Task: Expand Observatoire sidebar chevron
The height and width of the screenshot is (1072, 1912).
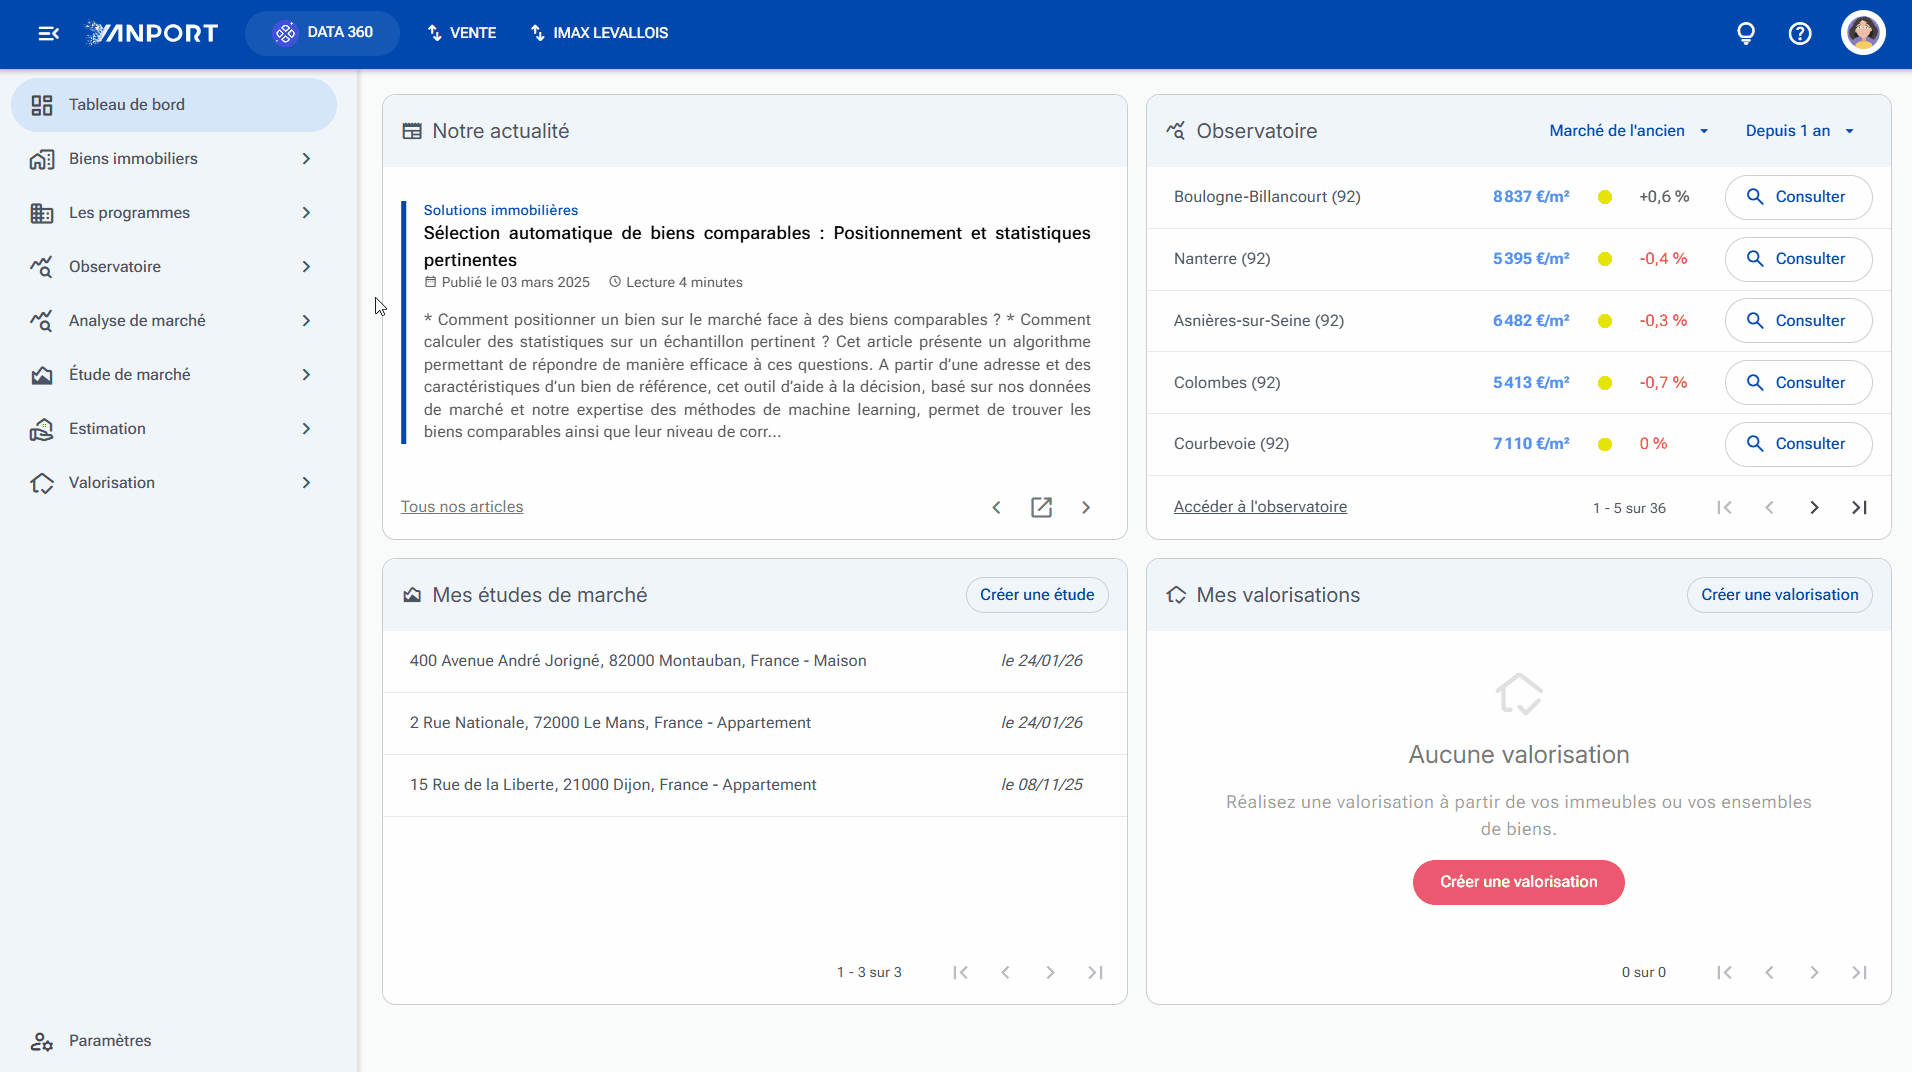Action: [306, 267]
